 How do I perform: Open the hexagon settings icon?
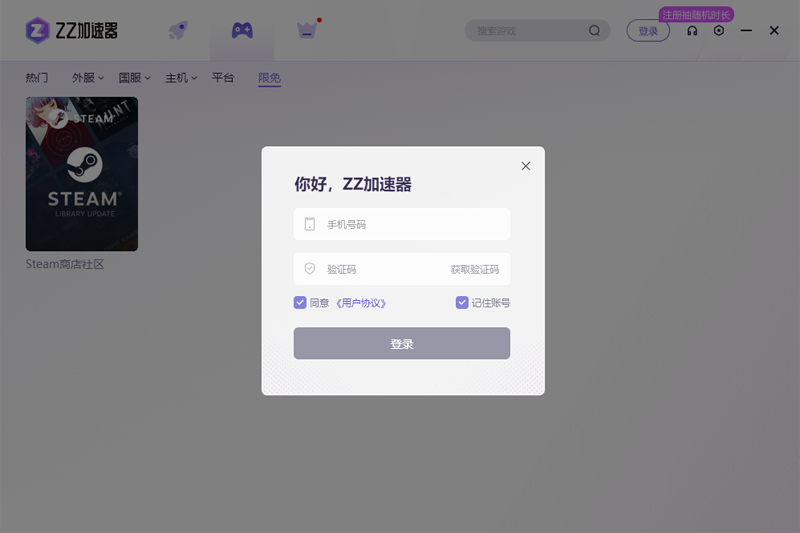coord(719,31)
